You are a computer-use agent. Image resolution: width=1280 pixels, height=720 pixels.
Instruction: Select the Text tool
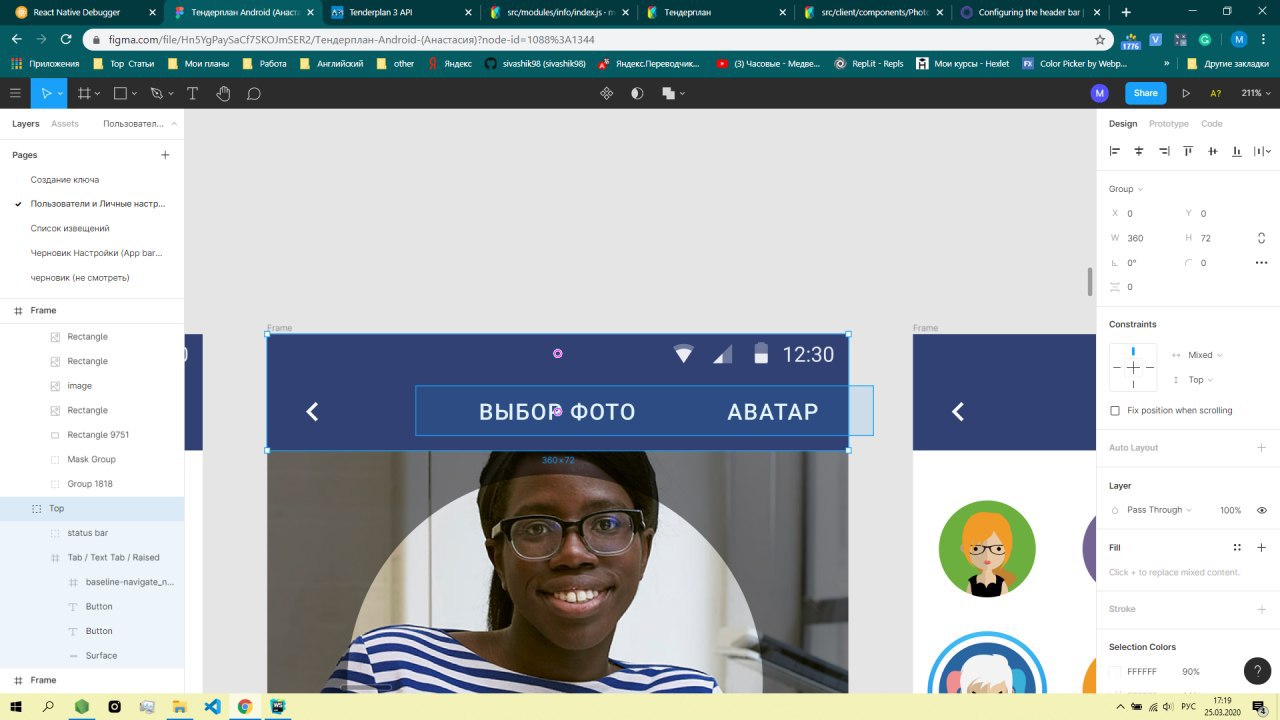[192, 93]
